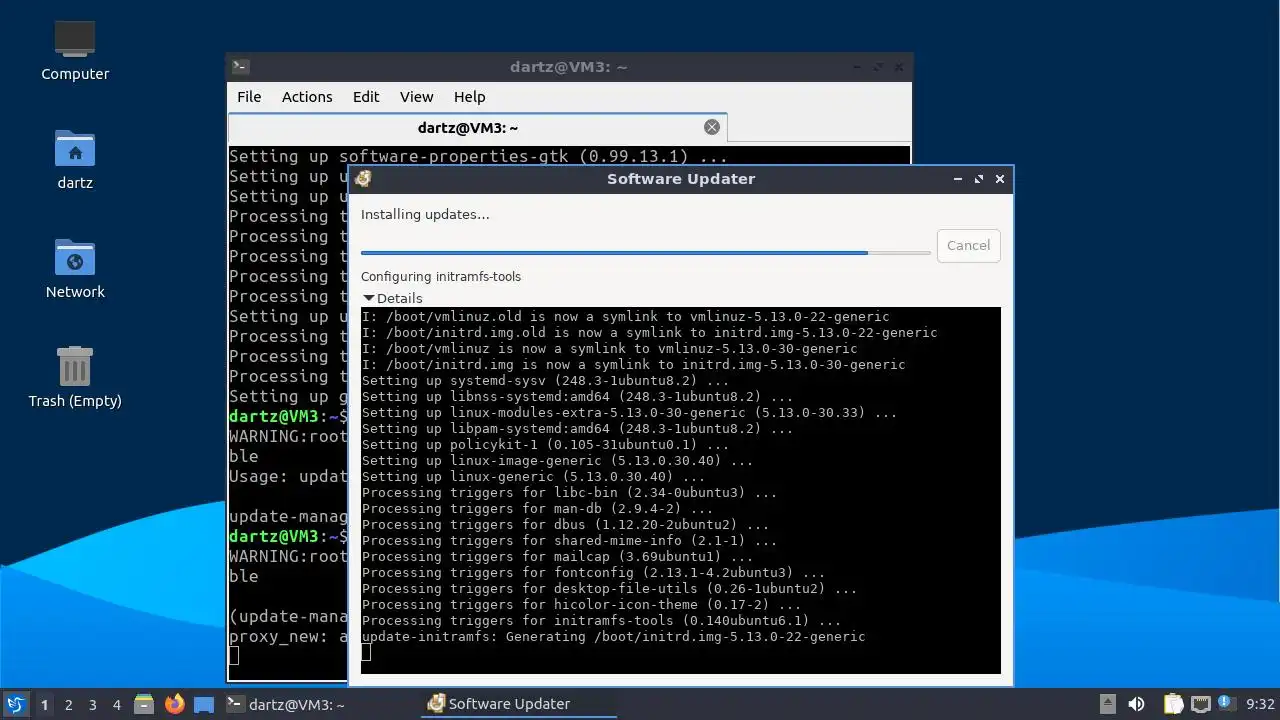Switch to workspace 4
This screenshot has height=720, width=1280.
click(116, 704)
